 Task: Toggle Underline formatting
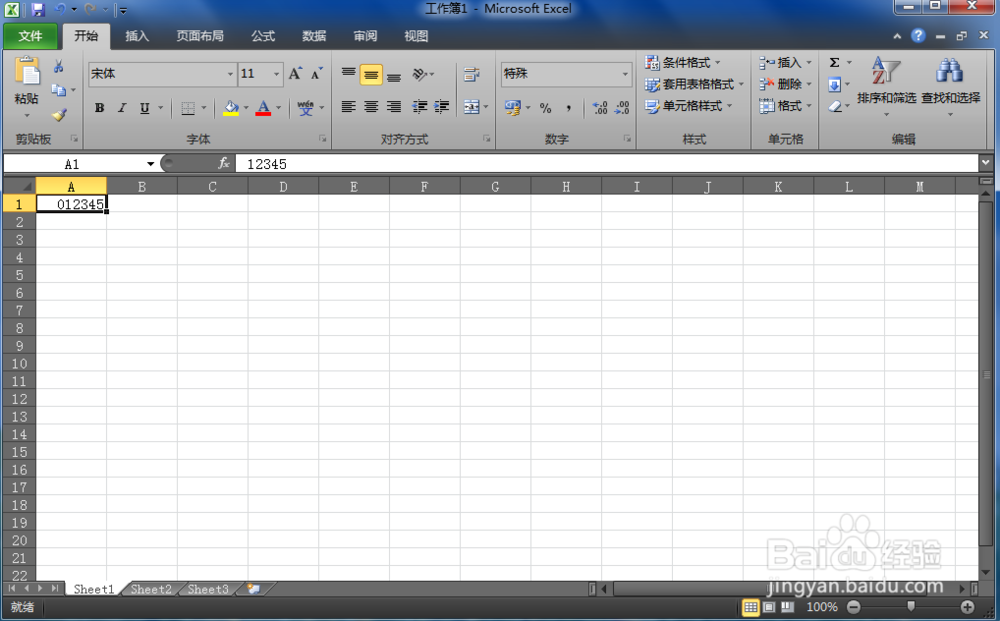[x=145, y=108]
